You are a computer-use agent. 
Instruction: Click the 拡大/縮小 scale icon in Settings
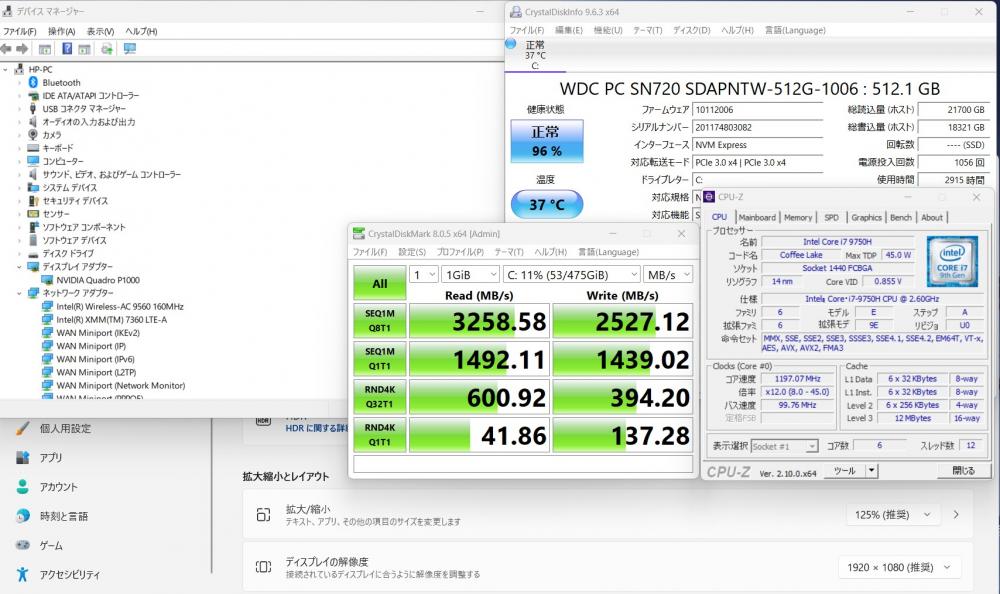(x=263, y=514)
